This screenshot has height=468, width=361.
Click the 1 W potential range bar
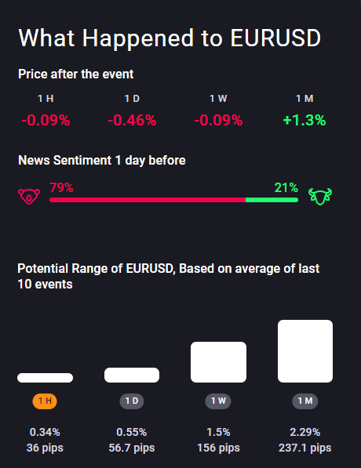(219, 362)
